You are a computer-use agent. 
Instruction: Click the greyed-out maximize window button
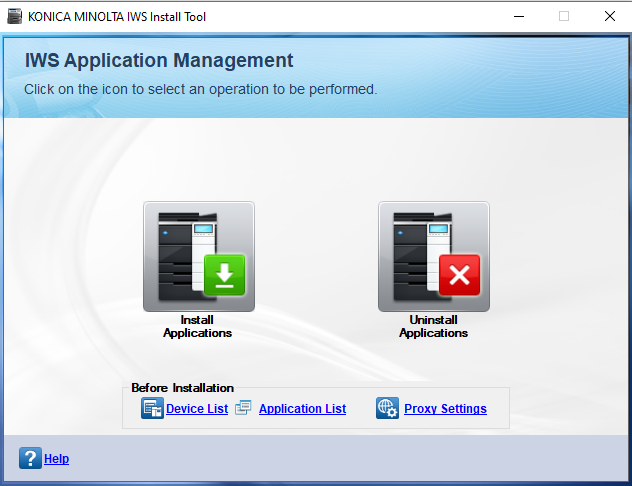[x=564, y=16]
